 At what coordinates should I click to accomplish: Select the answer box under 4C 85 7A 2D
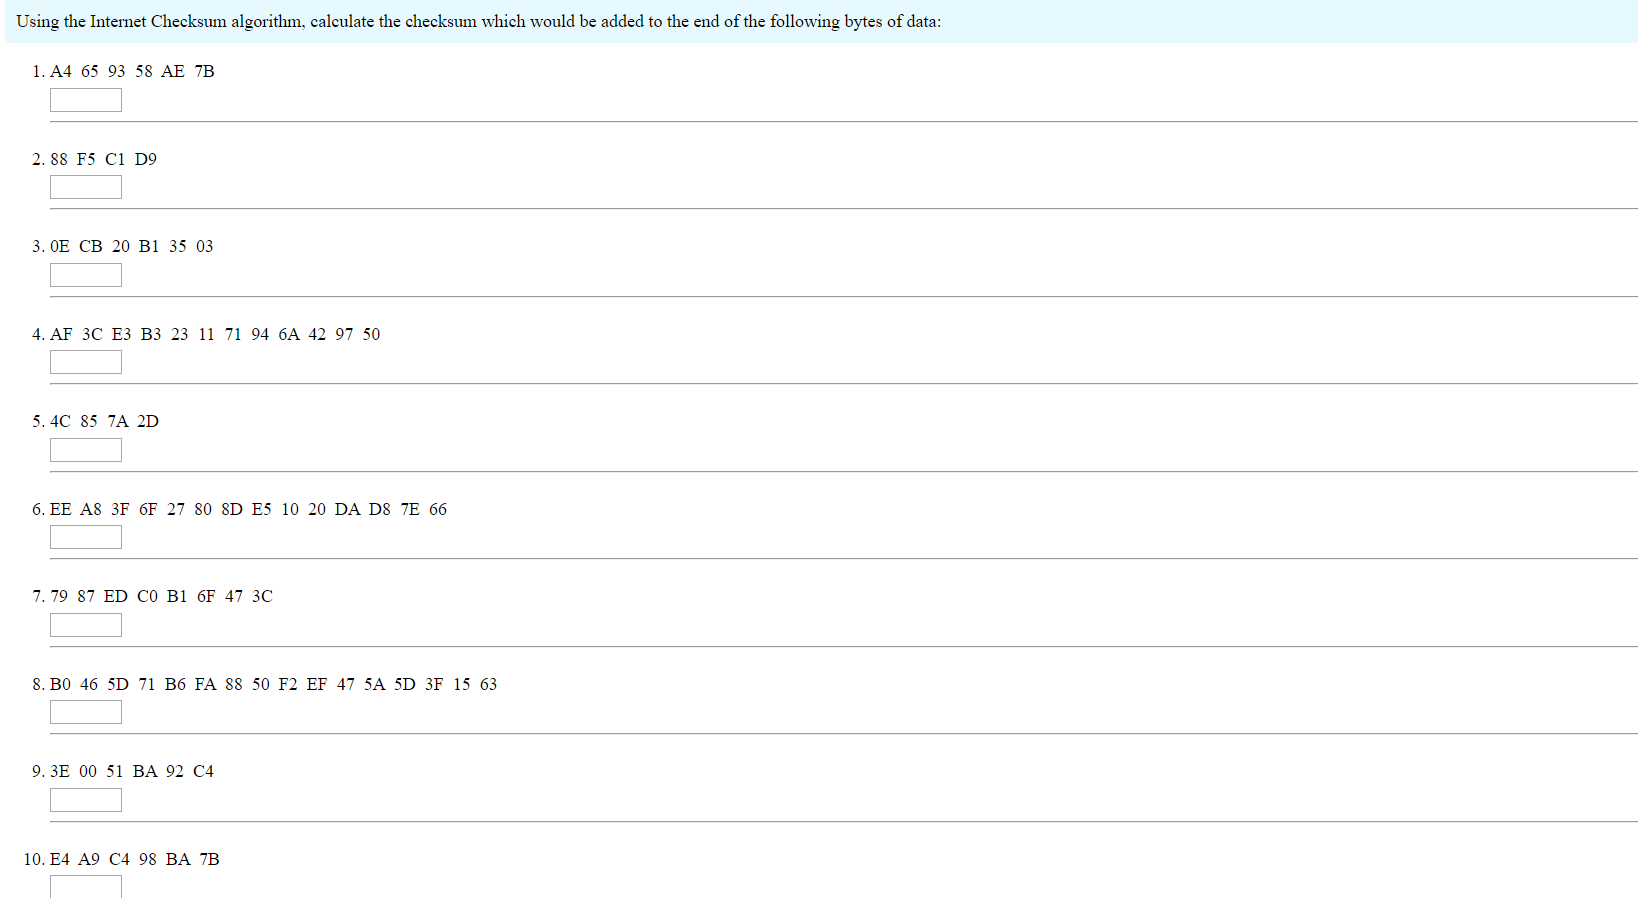tap(86, 450)
